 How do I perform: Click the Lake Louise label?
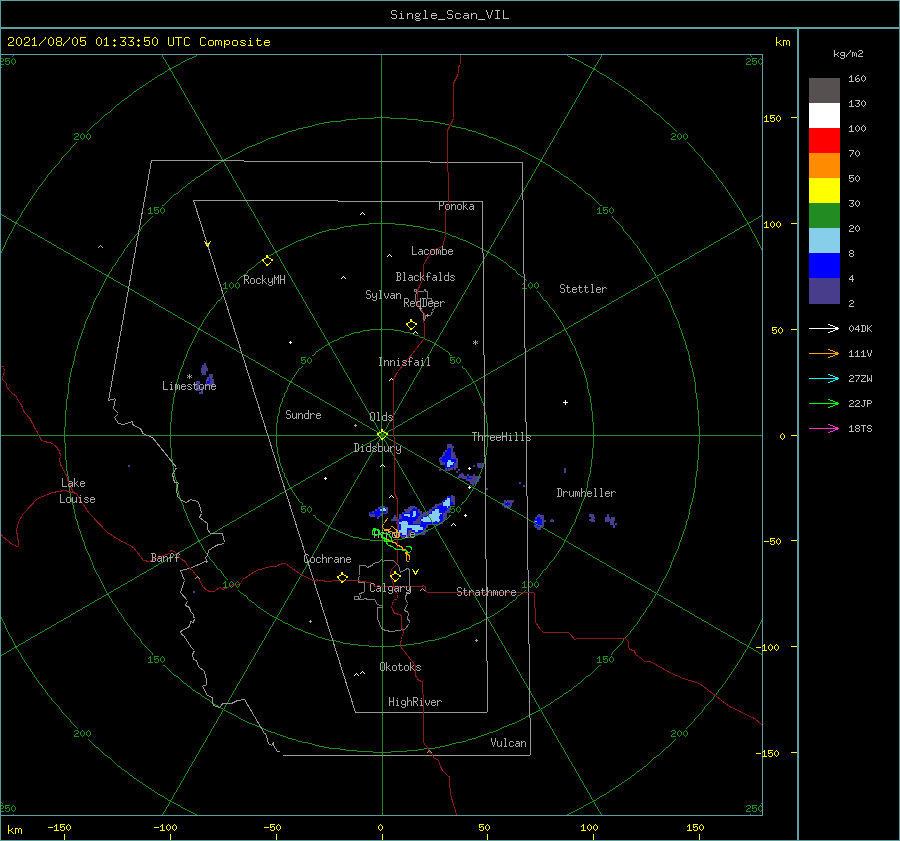(77, 491)
